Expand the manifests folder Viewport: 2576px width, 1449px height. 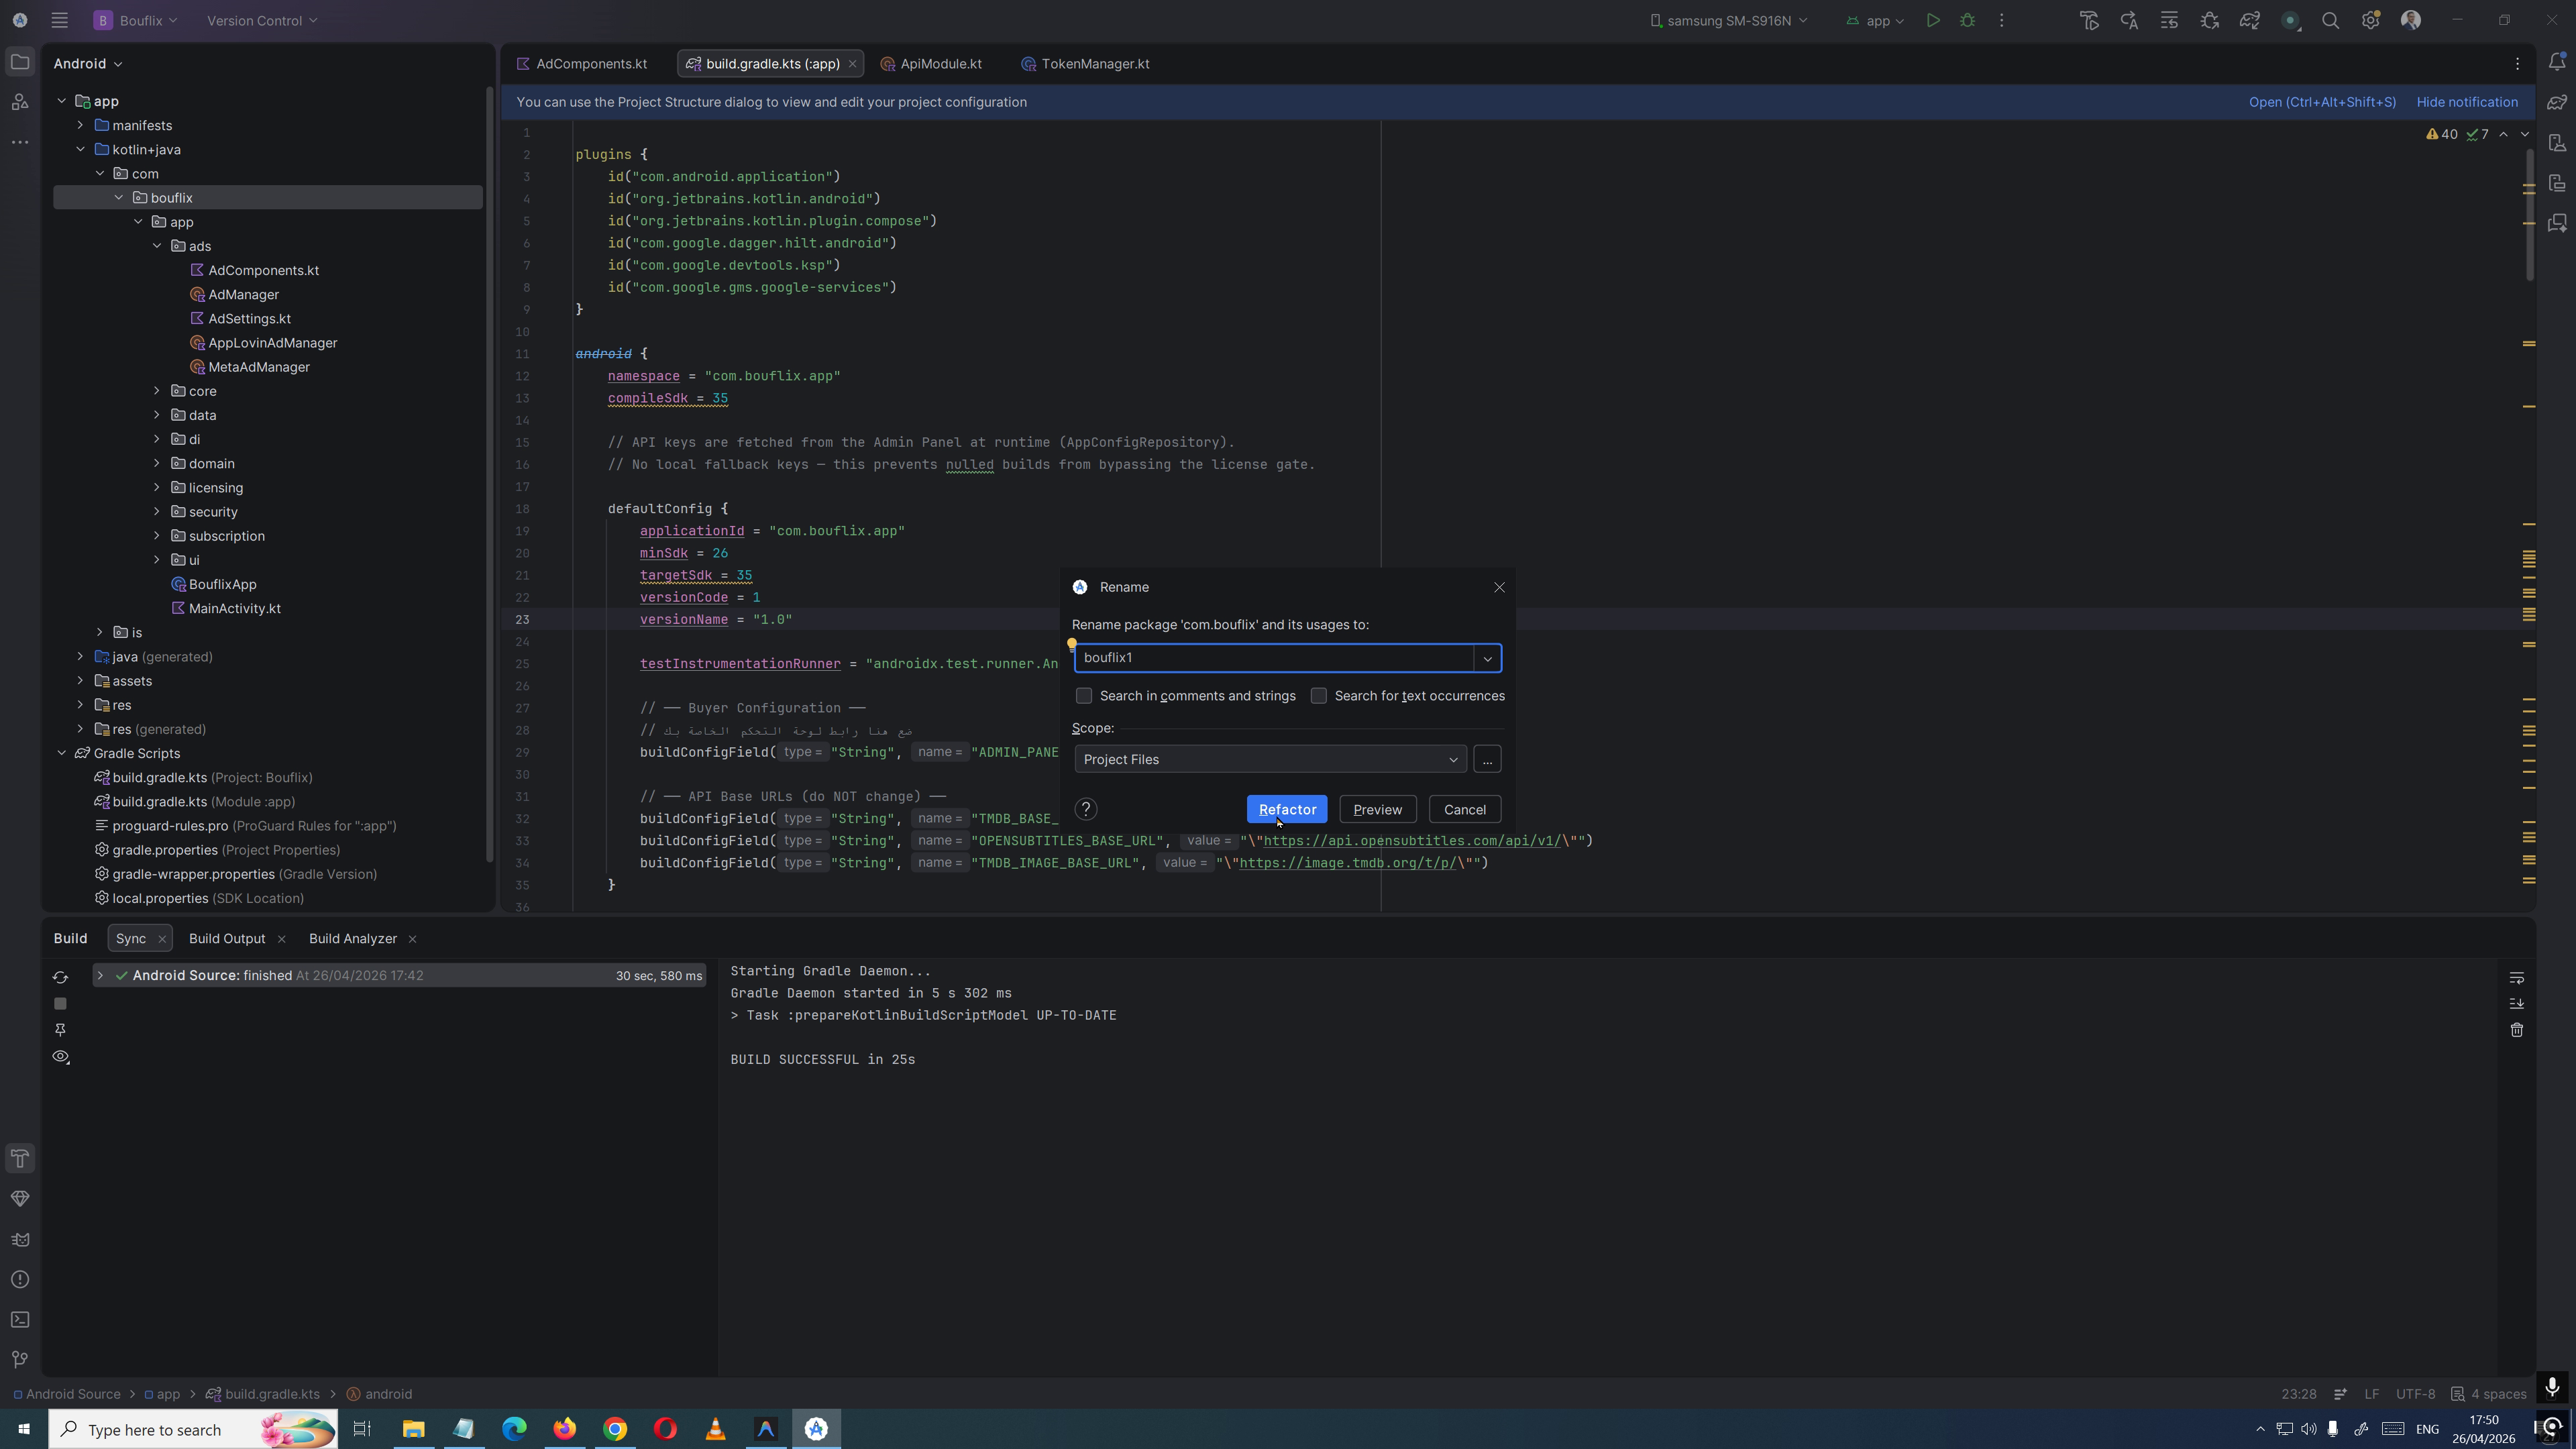(x=80, y=125)
